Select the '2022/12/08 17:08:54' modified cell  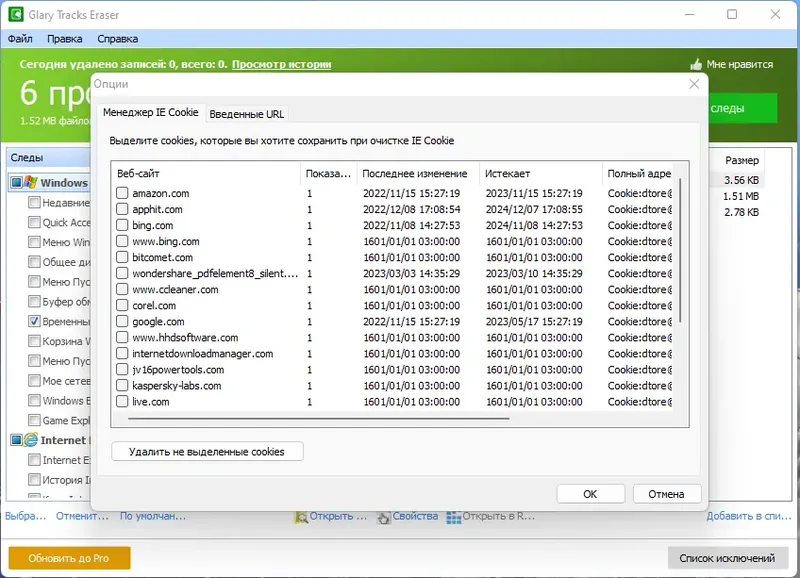(x=412, y=209)
